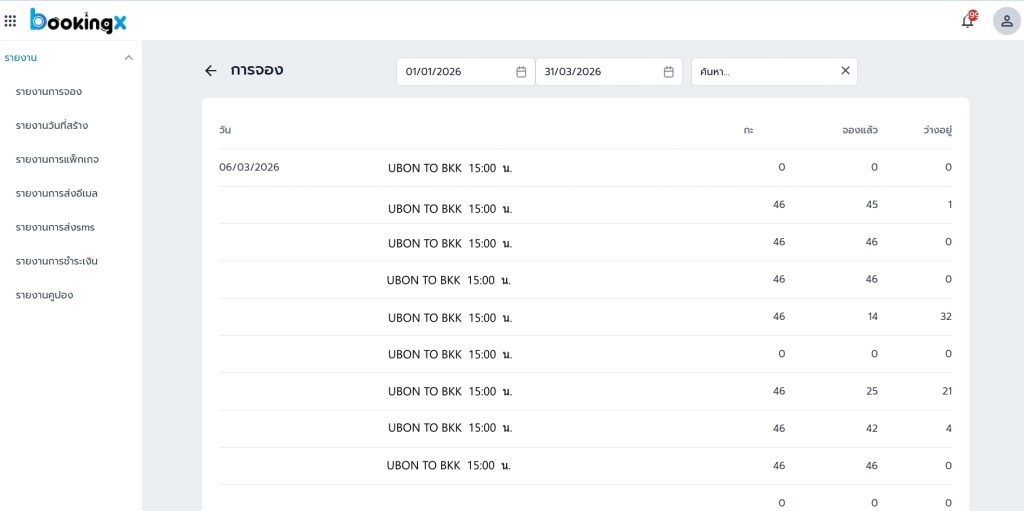Click the BookingX logo
This screenshot has height=511, width=1024.
pos(78,20)
